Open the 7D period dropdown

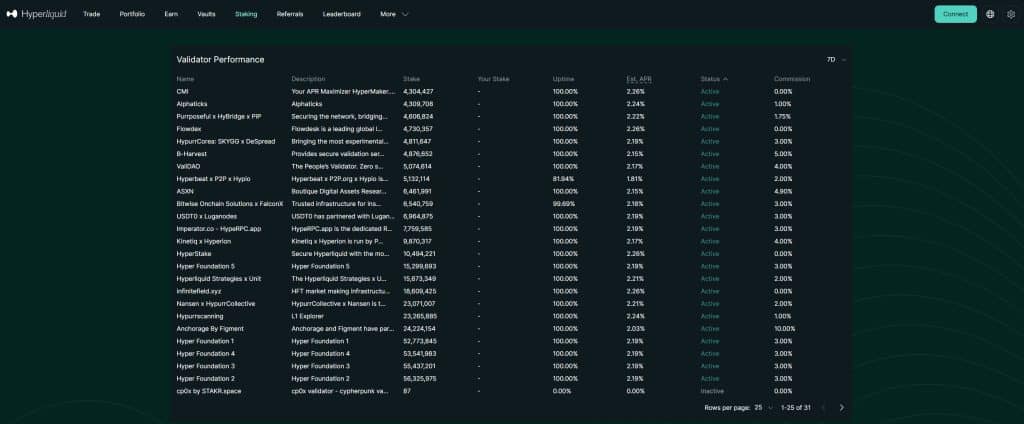pos(837,59)
